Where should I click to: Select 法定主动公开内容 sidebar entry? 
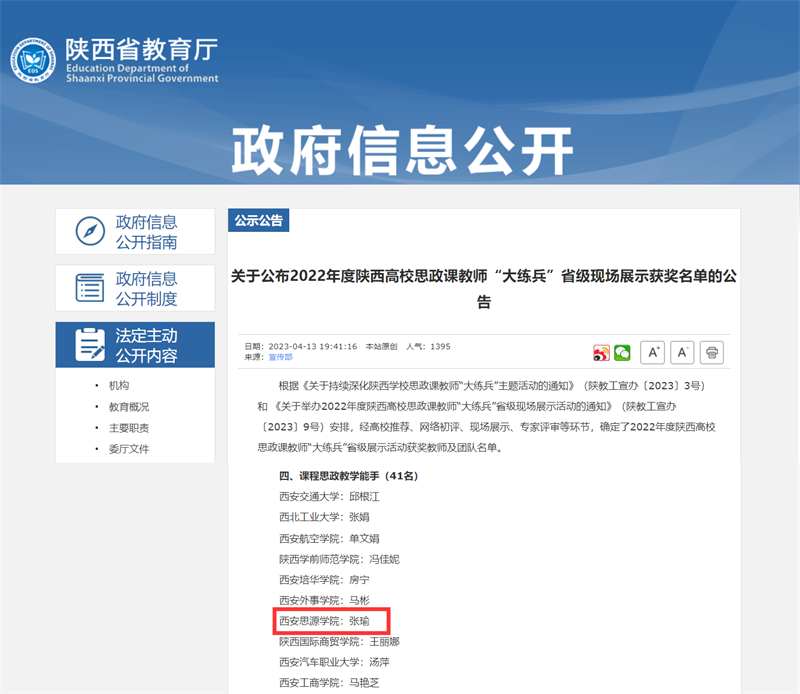click(135, 344)
